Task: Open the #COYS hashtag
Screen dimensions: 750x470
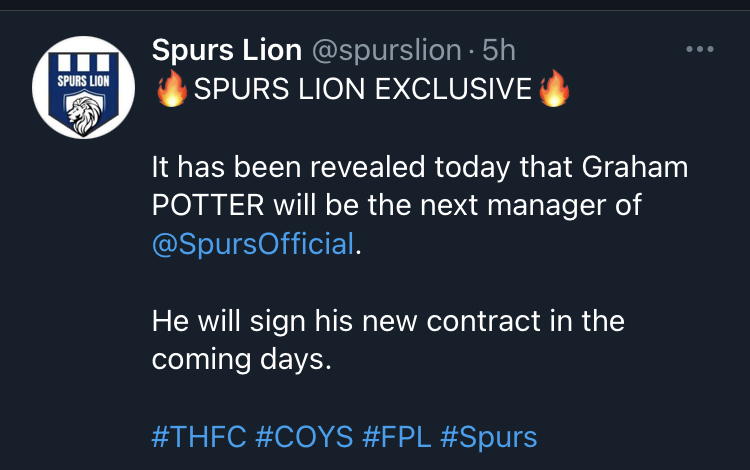Action: point(304,437)
